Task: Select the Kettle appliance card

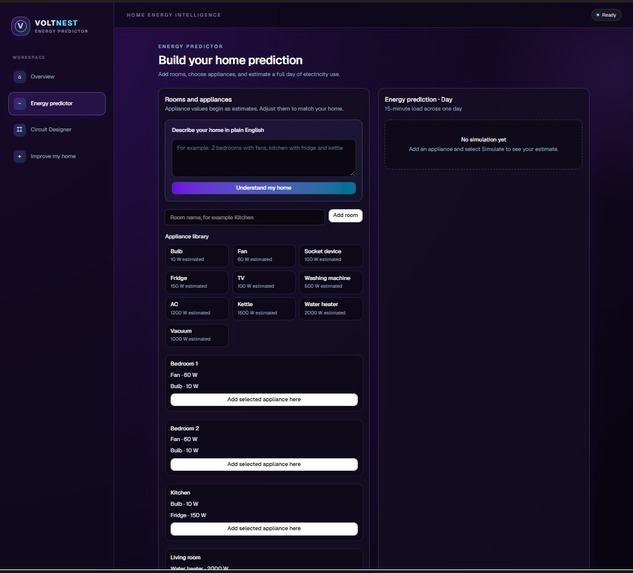Action: (264, 309)
